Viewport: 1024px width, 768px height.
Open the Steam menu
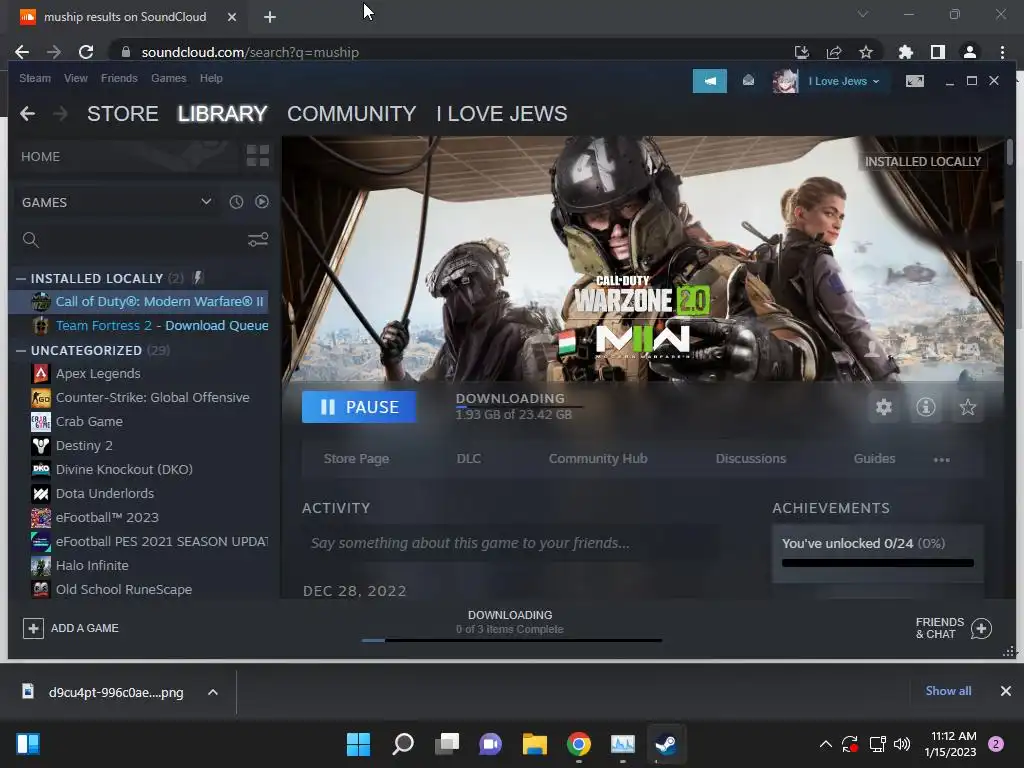pos(35,78)
